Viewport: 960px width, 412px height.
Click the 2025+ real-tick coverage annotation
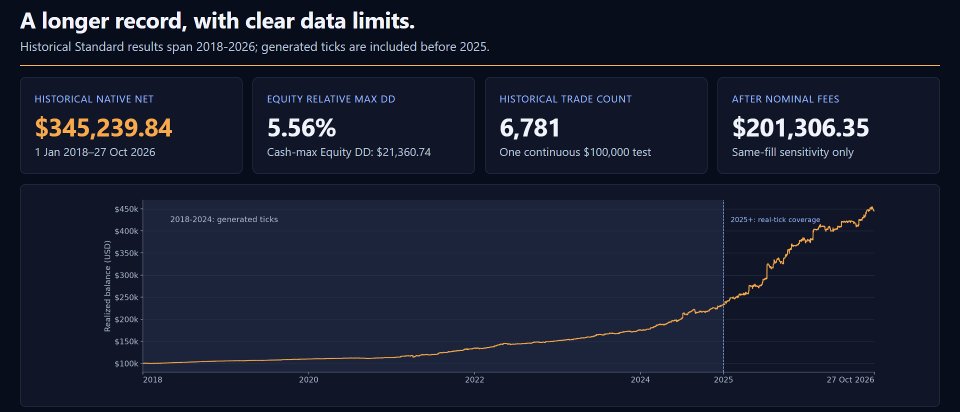(775, 220)
